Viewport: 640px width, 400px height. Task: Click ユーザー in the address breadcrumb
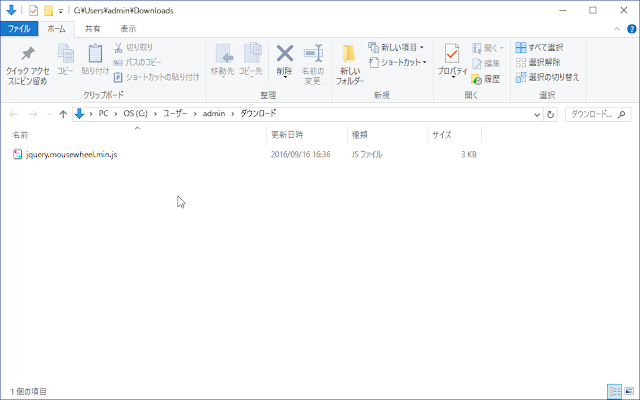coord(175,113)
